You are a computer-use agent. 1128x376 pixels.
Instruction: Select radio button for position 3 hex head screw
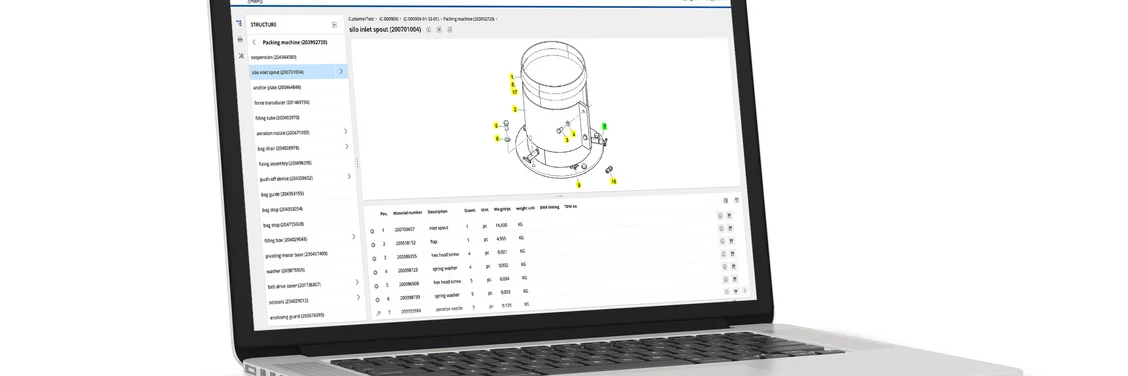pos(374,258)
